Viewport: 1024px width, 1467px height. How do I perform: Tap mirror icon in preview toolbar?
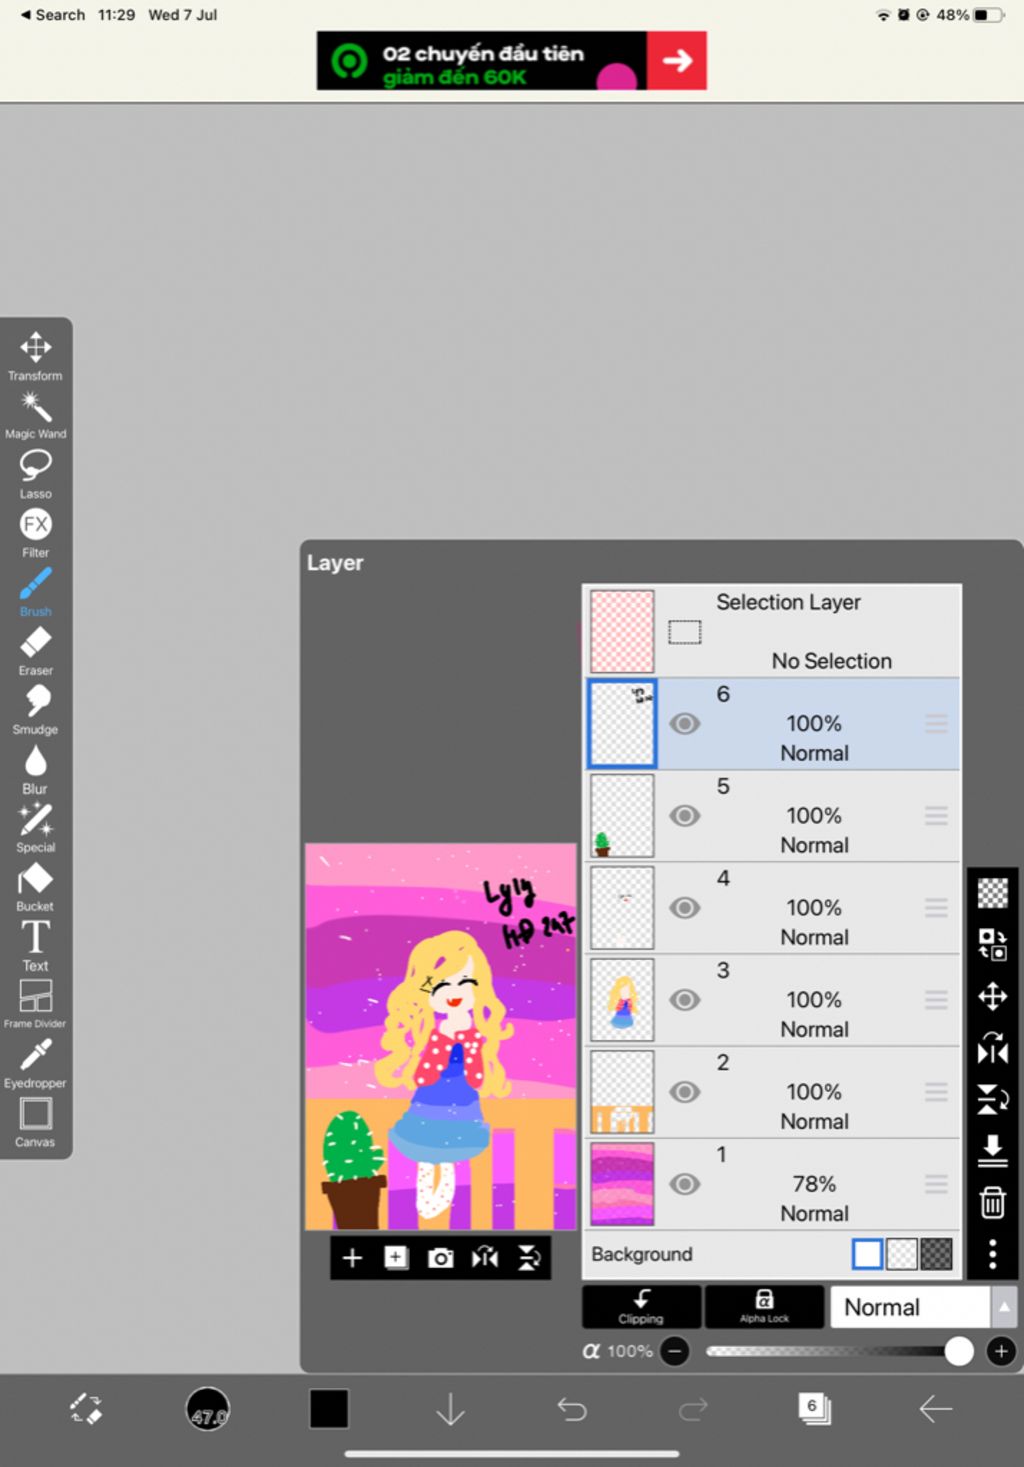coord(485,1258)
